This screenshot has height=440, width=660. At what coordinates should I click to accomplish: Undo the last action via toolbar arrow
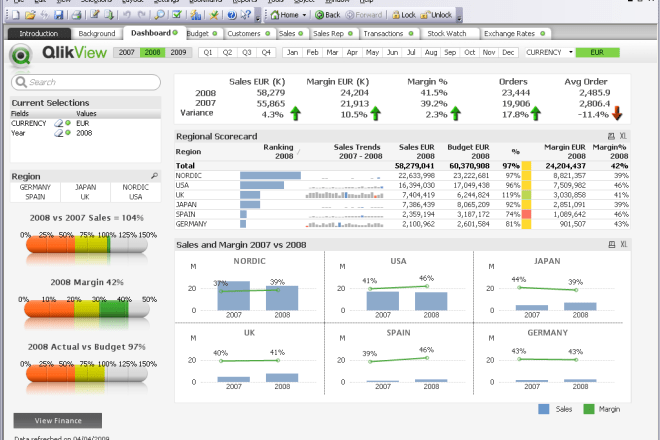coord(127,15)
